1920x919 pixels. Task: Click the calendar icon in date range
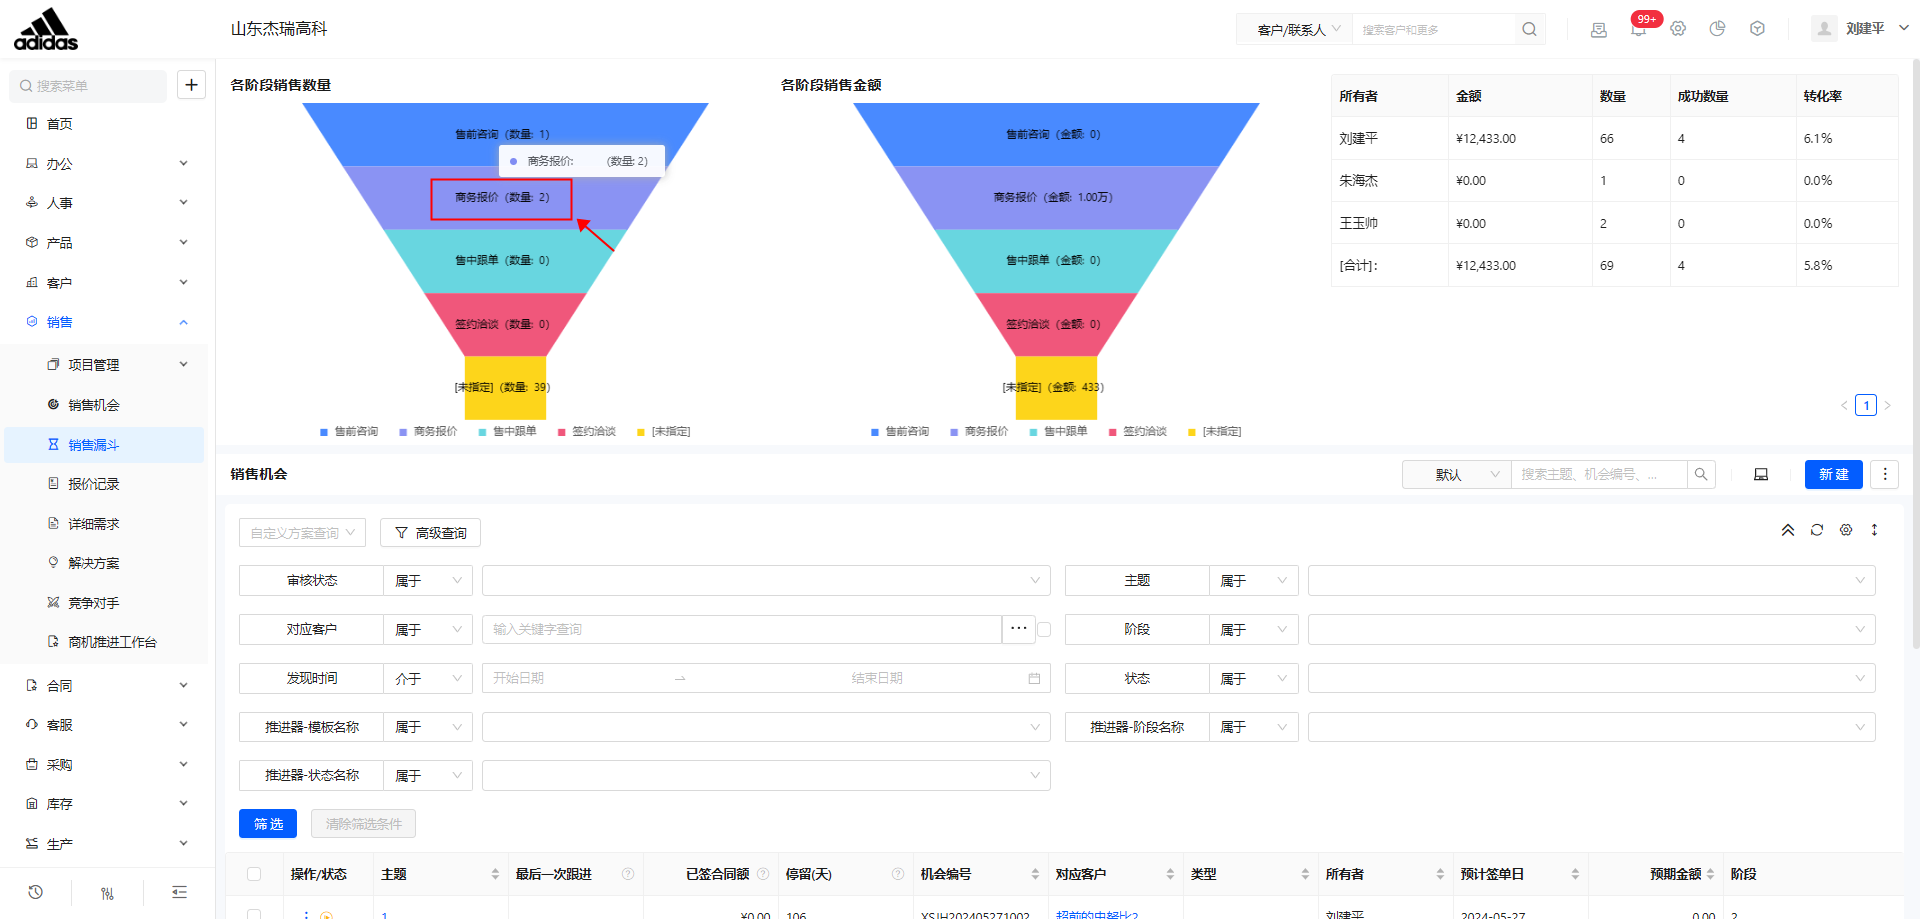pos(1034,678)
